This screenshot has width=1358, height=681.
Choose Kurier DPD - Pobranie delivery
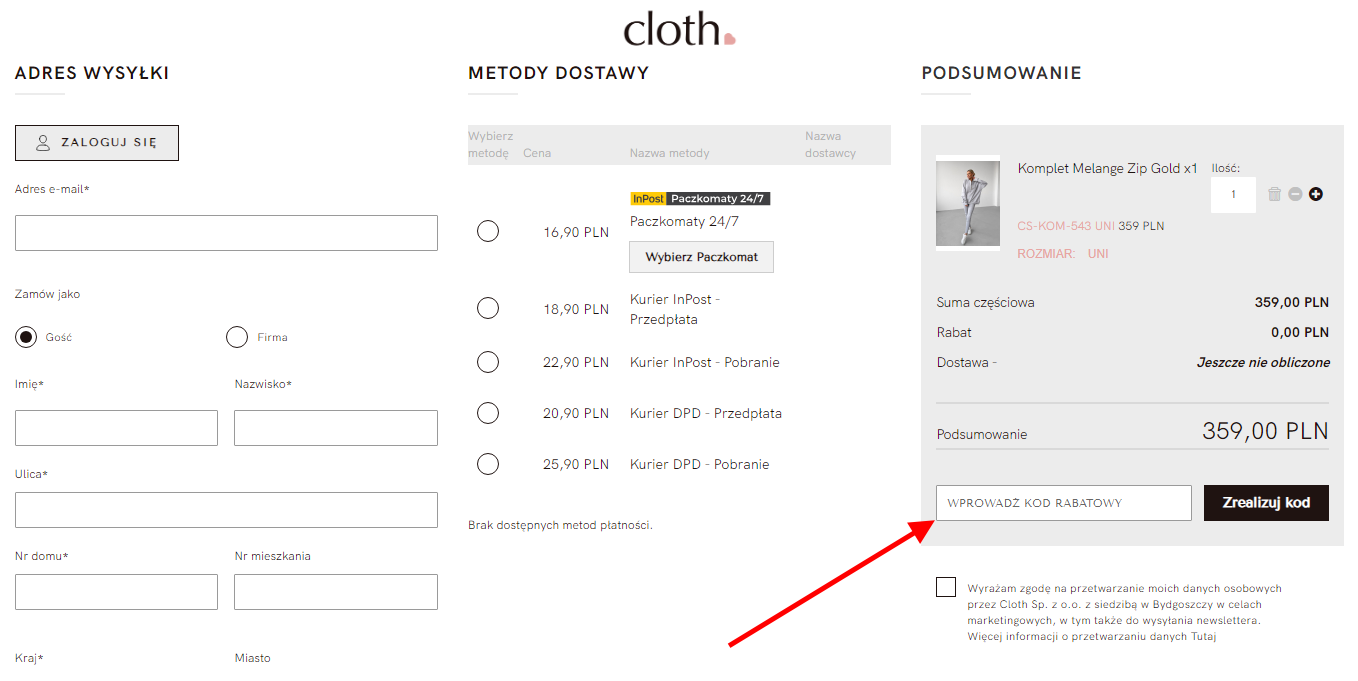(488, 464)
